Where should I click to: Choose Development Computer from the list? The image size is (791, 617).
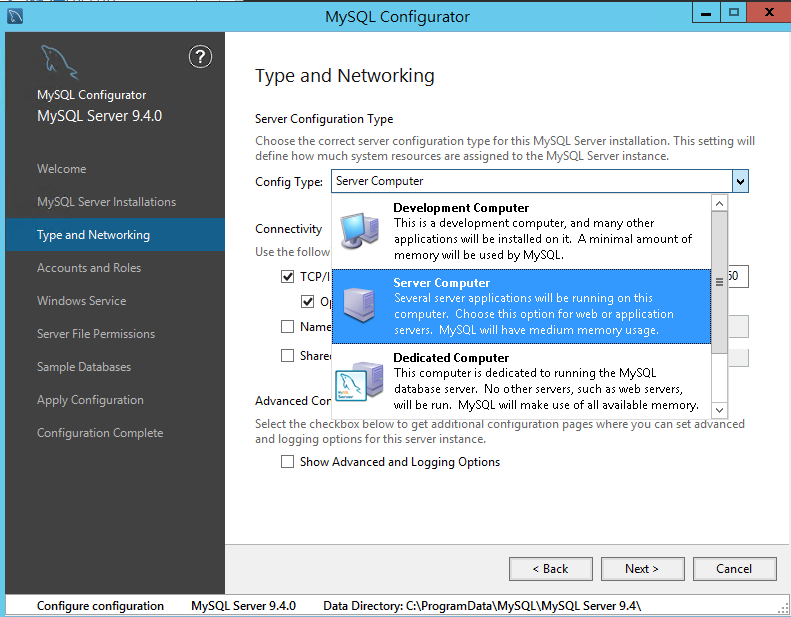point(521,231)
